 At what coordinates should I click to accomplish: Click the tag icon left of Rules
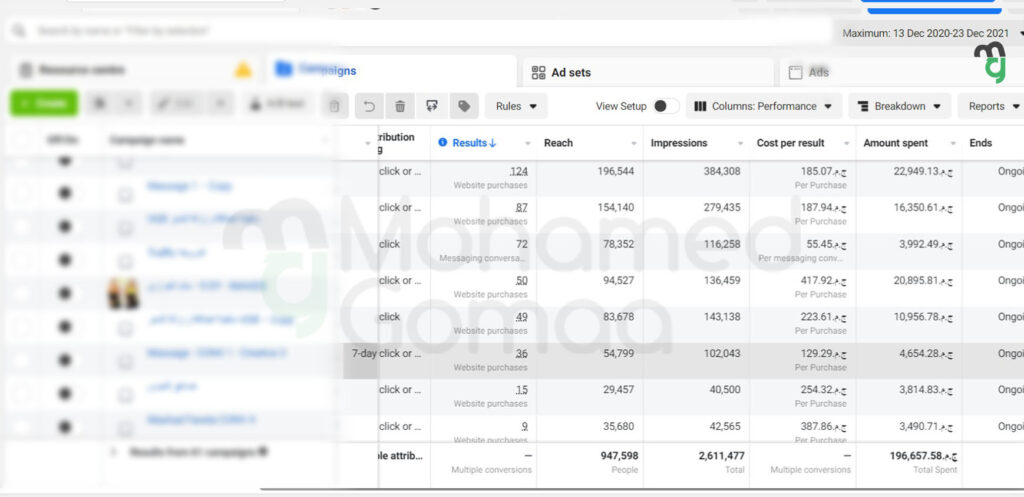(x=463, y=106)
